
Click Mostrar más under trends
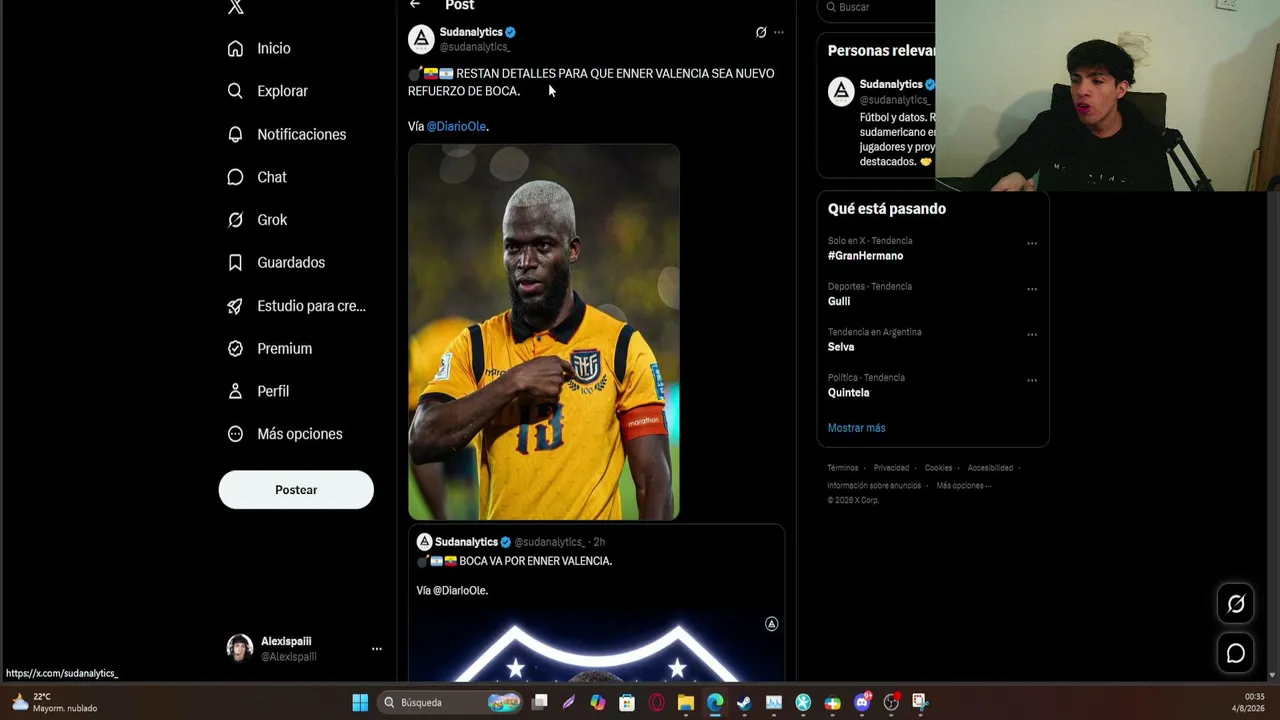coord(856,428)
